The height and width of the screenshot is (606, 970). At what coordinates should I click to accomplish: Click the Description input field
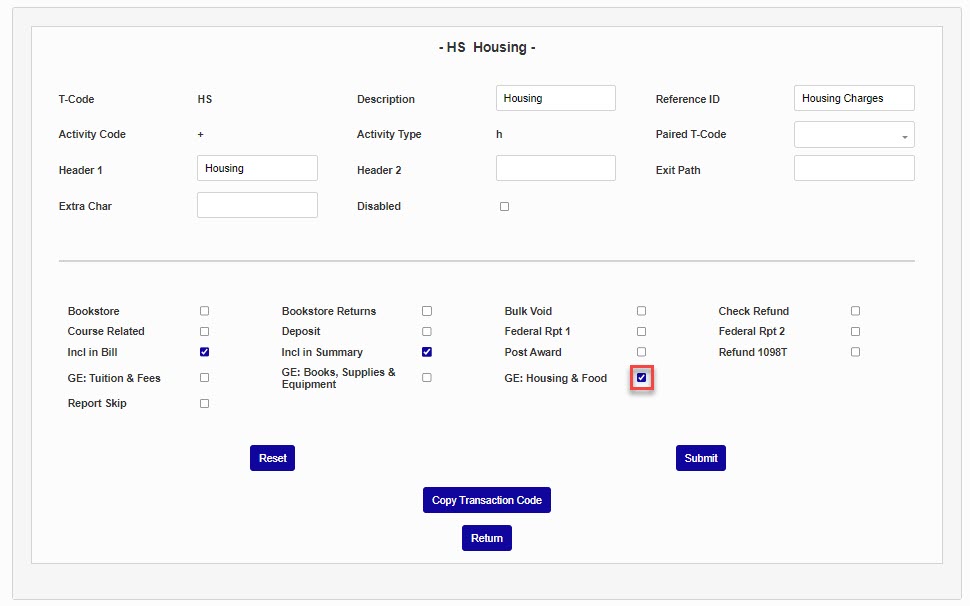(555, 98)
